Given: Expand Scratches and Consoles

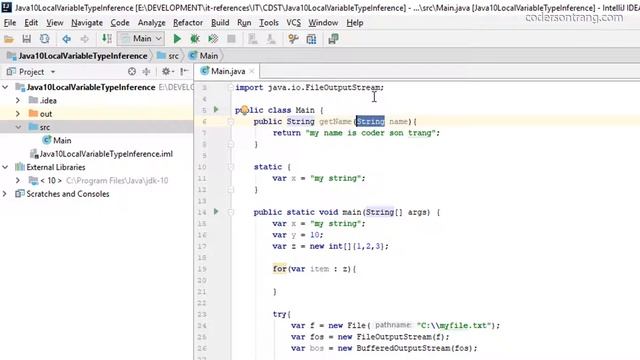Looking at the screenshot, I should 4,194.
